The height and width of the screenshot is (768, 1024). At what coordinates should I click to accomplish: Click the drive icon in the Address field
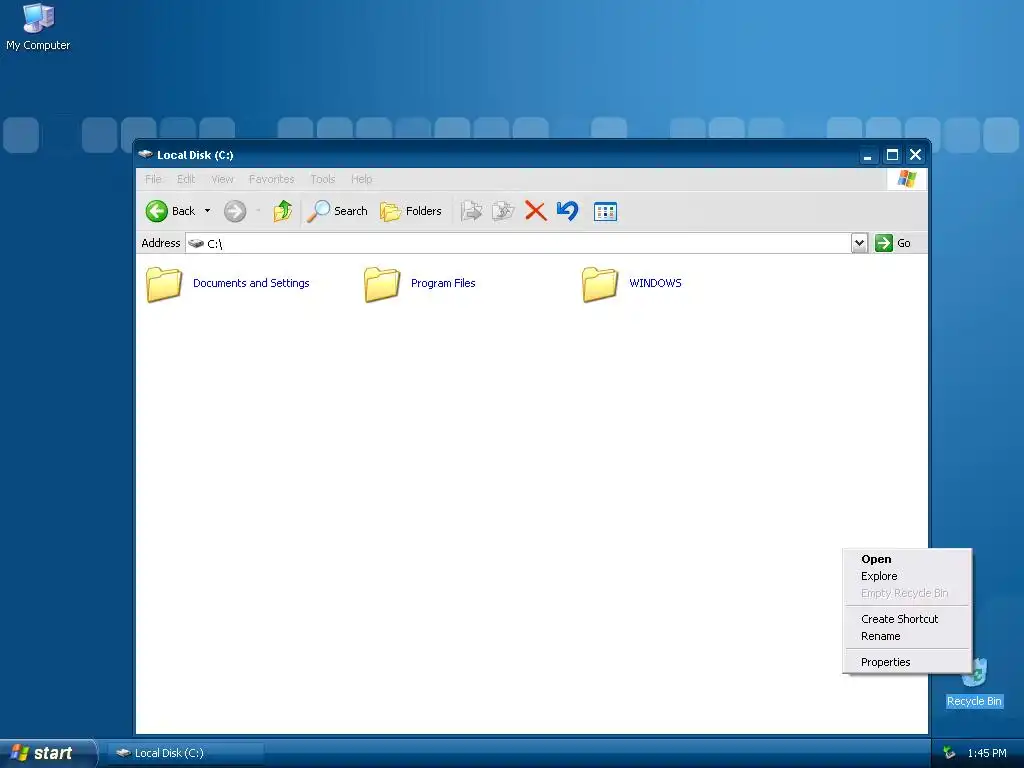(196, 243)
